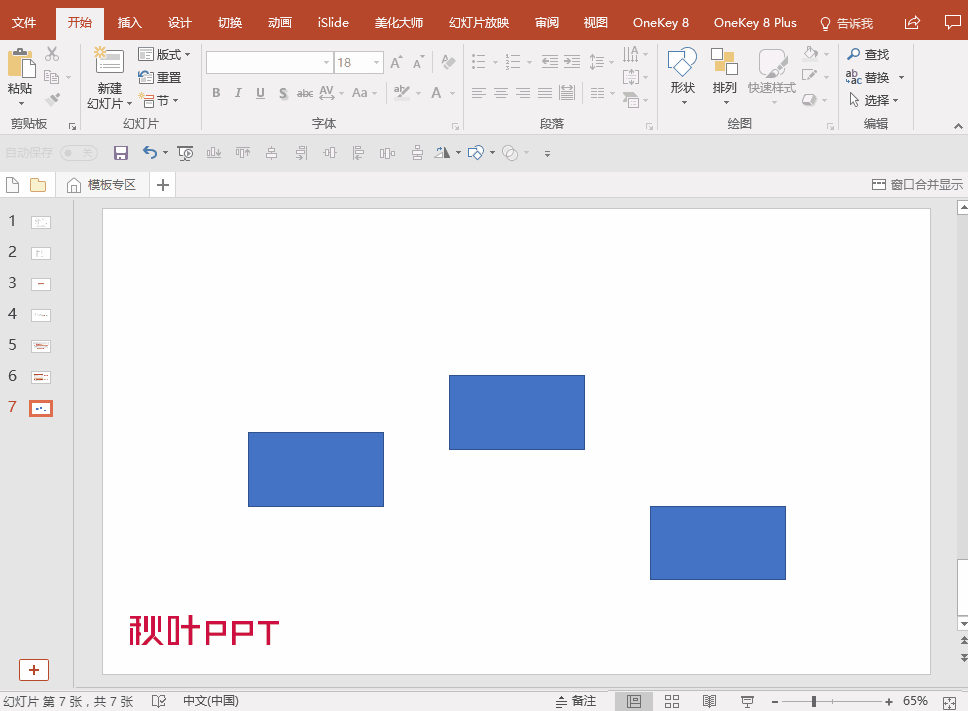Click the Find (查找) button
This screenshot has width=968, height=711.
(x=868, y=54)
